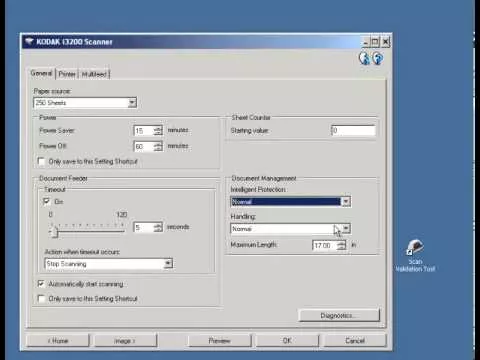
Task: Click the Cancel button
Action: click(355, 340)
